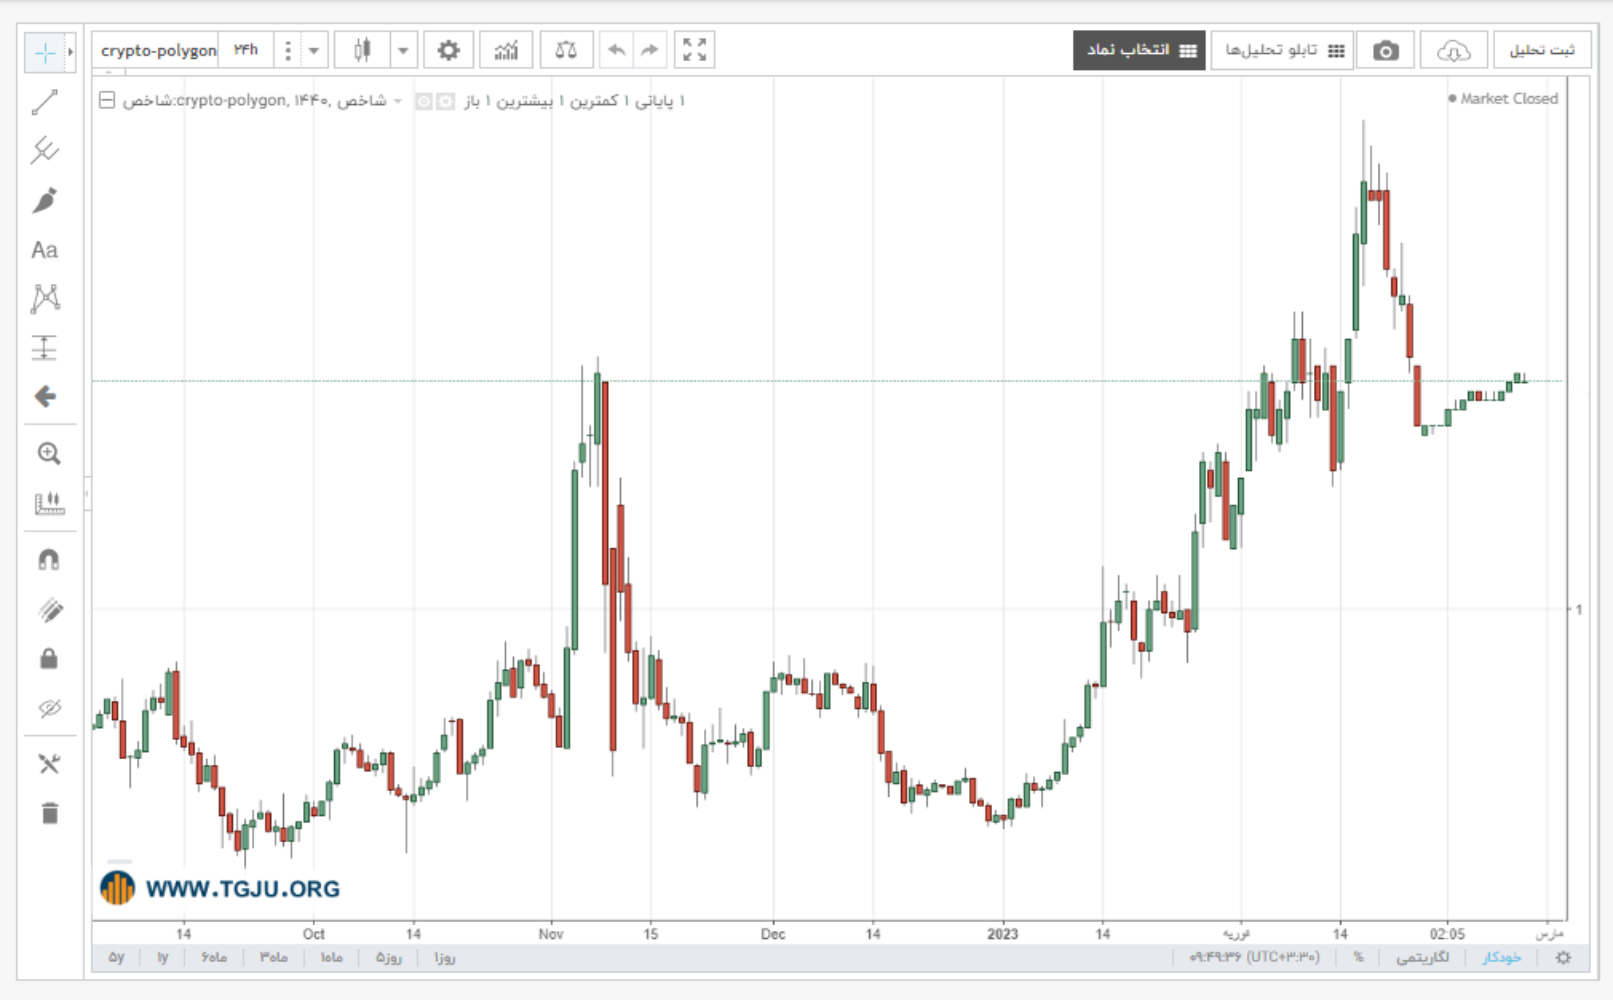Click the انتخاب نماد symbol selection button

pos(1139,50)
